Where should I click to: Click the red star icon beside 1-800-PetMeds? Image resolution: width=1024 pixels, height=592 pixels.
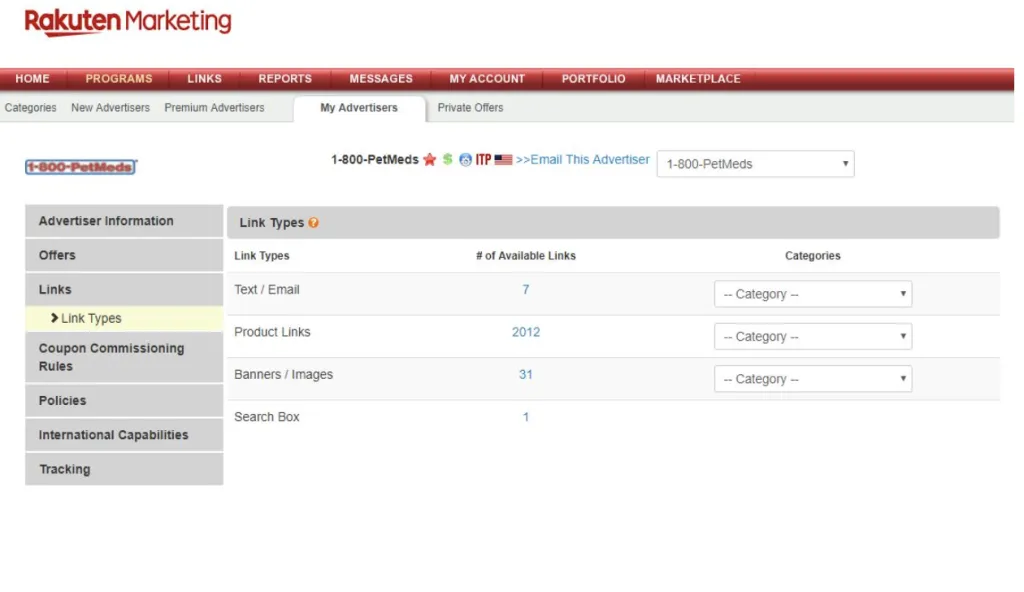coord(429,159)
